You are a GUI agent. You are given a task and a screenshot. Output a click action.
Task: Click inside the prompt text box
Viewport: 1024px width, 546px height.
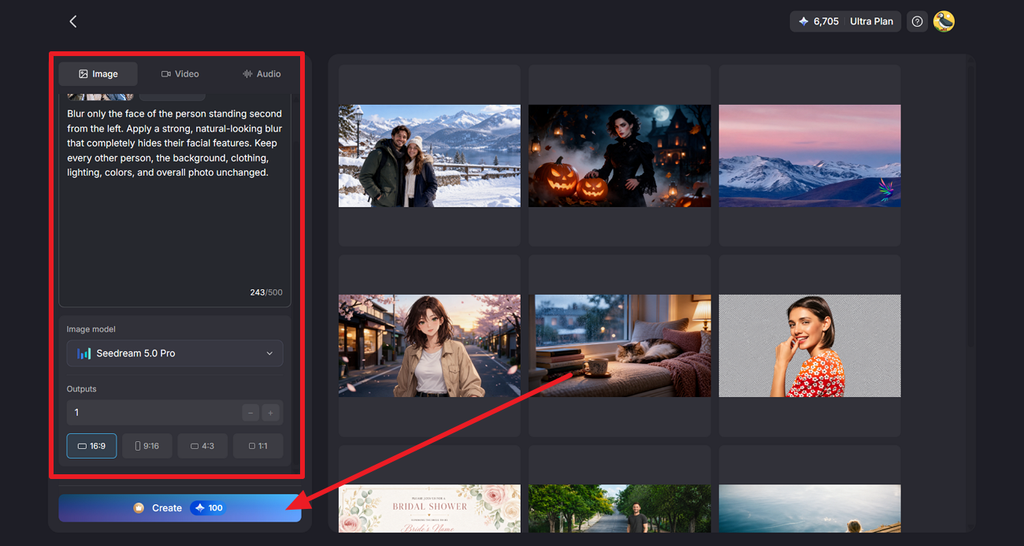175,202
